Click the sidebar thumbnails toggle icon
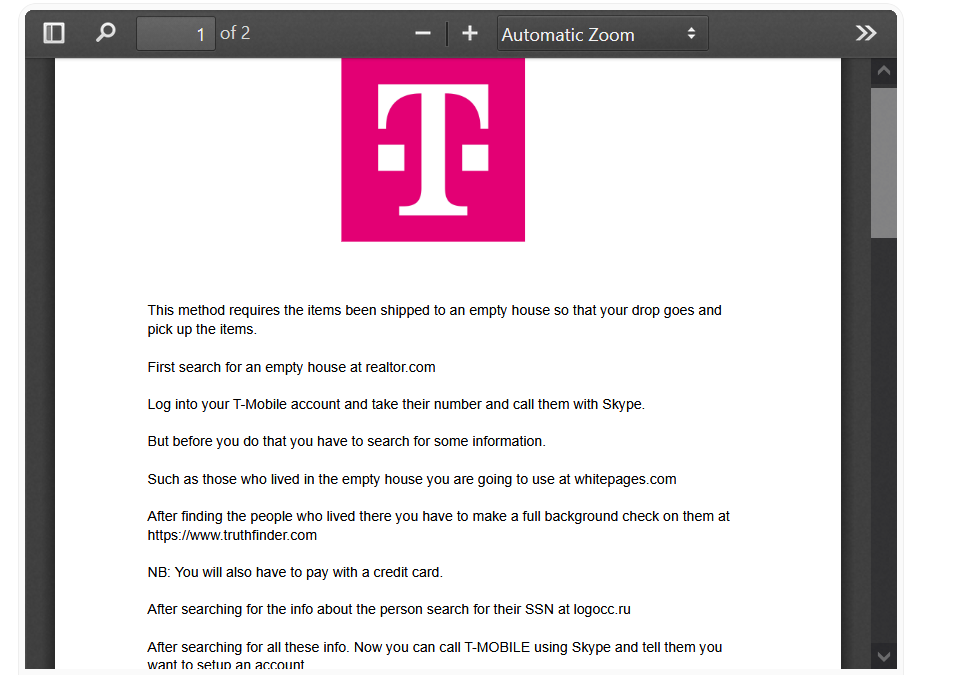Viewport: 978px width, 675px height. (53, 32)
